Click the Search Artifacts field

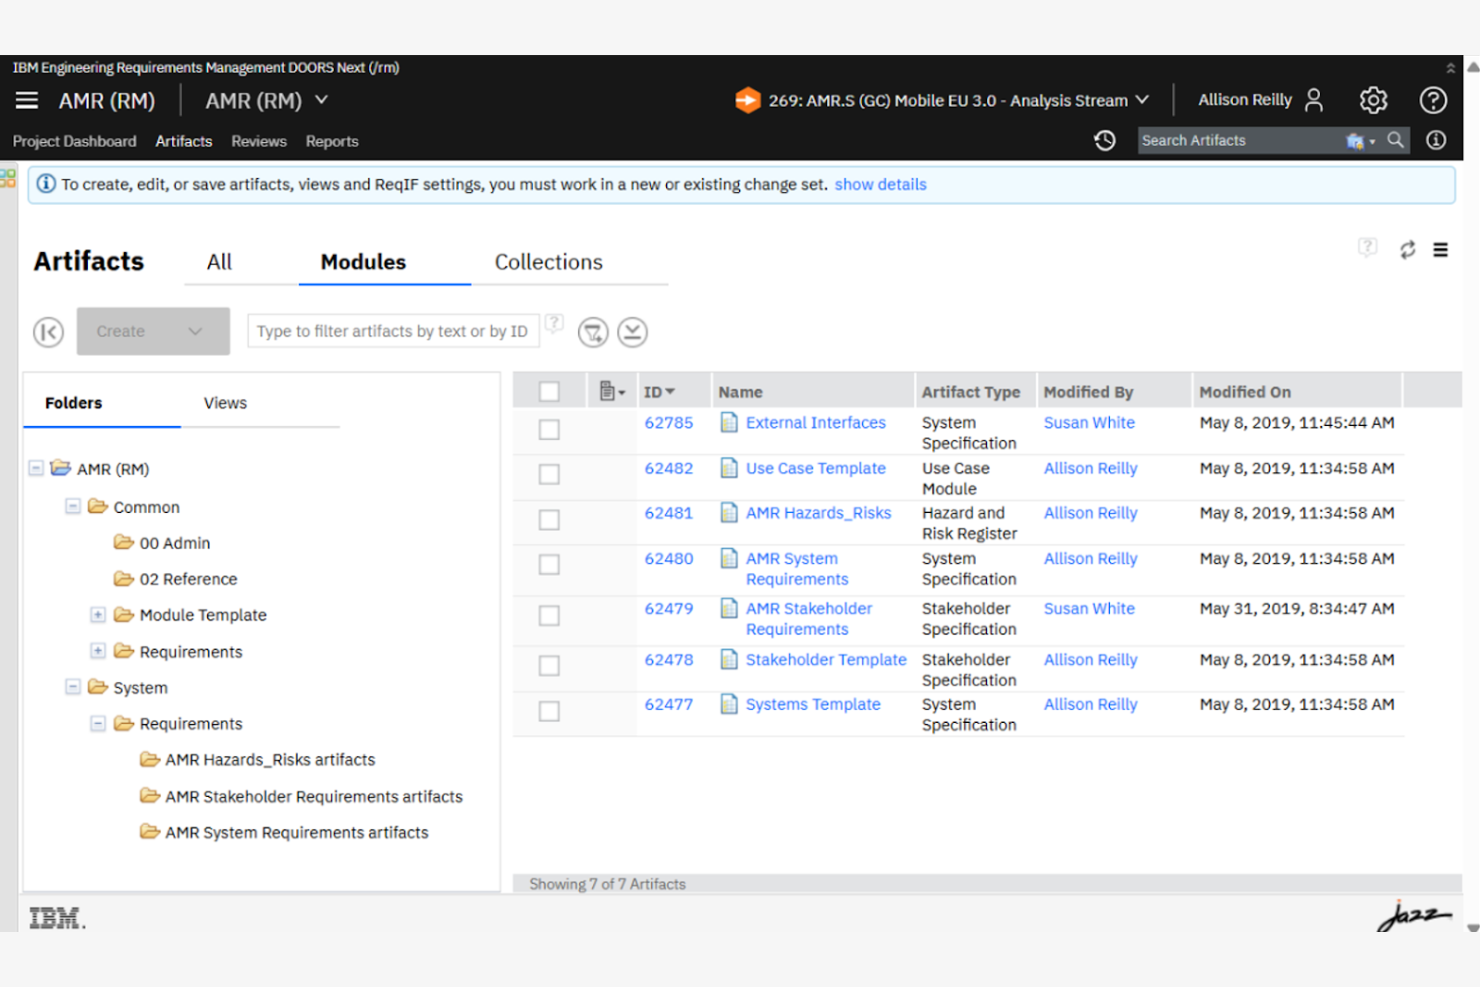click(1240, 140)
